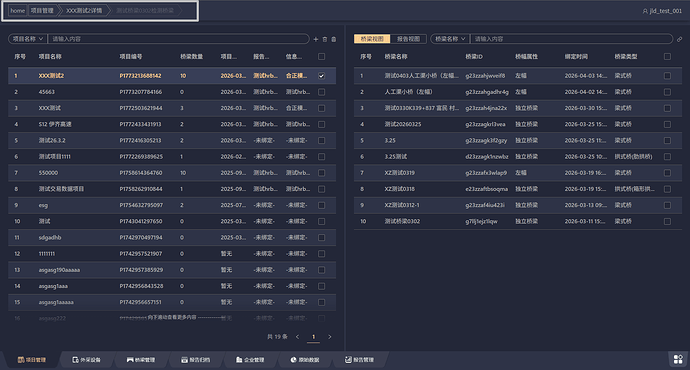Image resolution: width=690 pixels, height=370 pixels.
Task: Open the 桥梁管理 bottom tab
Action: coord(141,360)
